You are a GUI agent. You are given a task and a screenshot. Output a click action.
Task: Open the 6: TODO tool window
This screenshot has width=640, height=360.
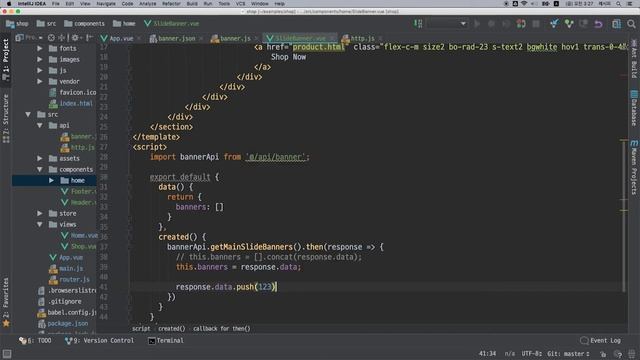(x=36, y=340)
